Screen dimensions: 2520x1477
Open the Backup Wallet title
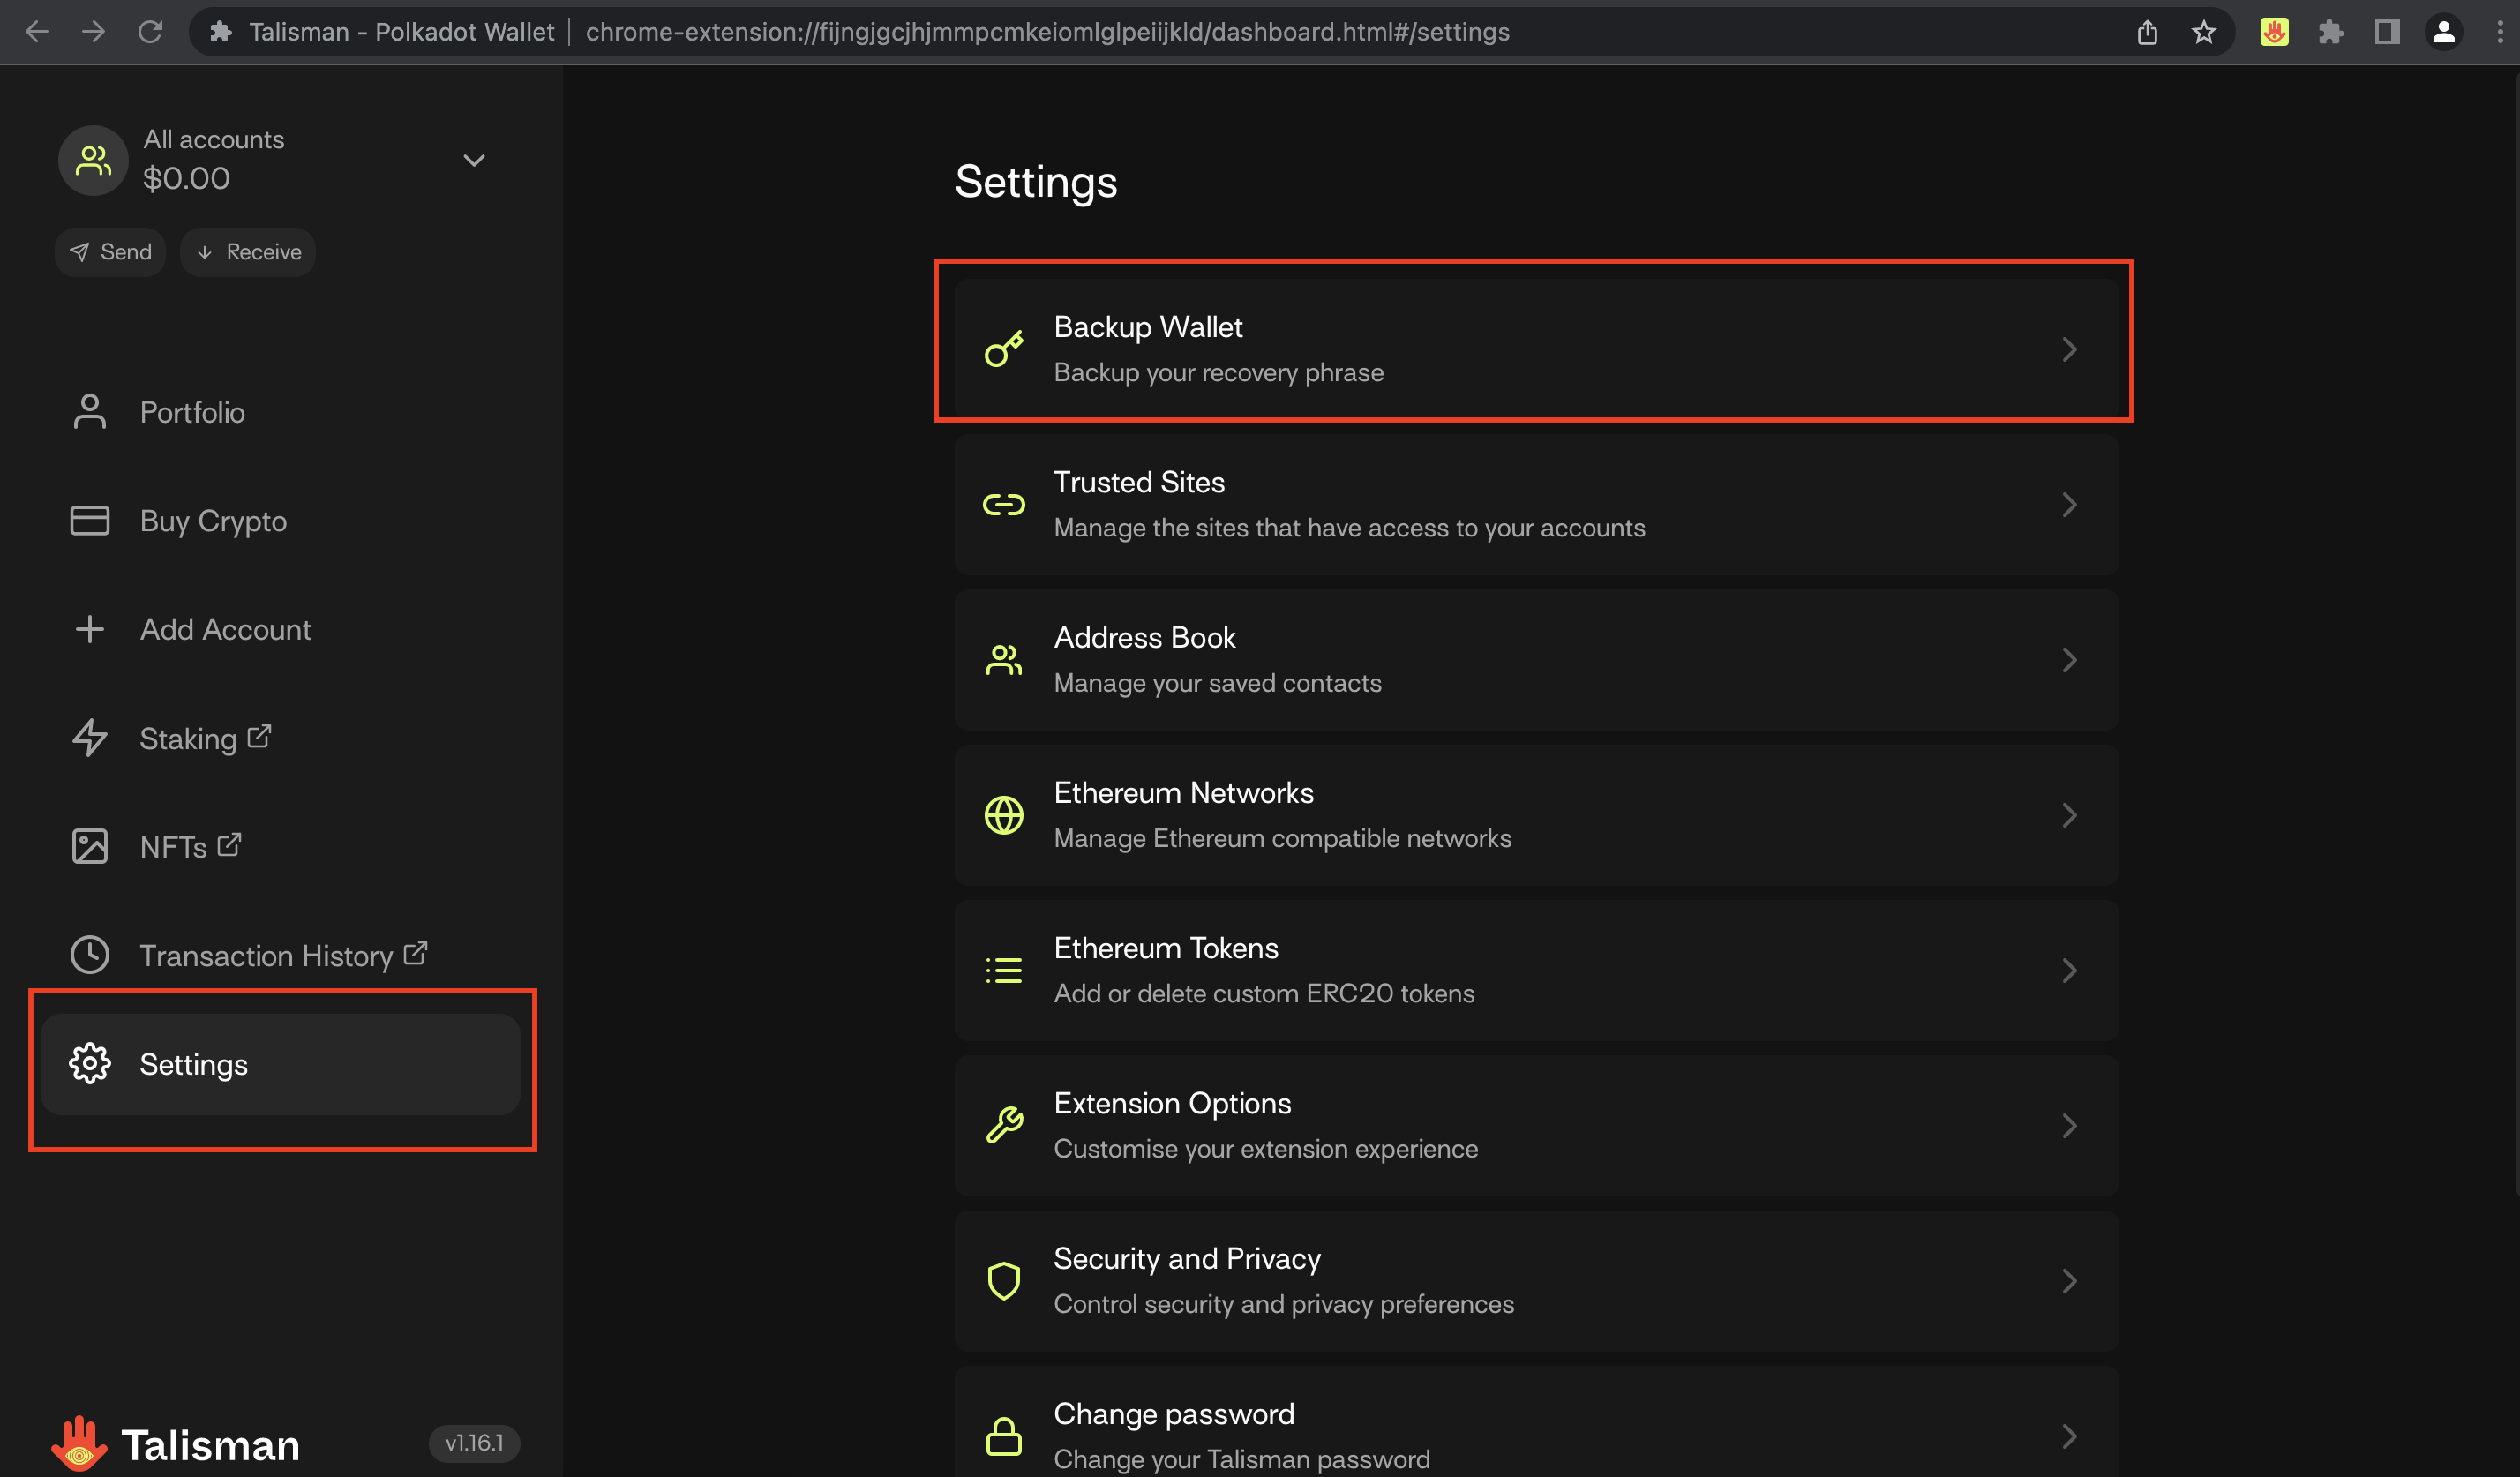1148,327
